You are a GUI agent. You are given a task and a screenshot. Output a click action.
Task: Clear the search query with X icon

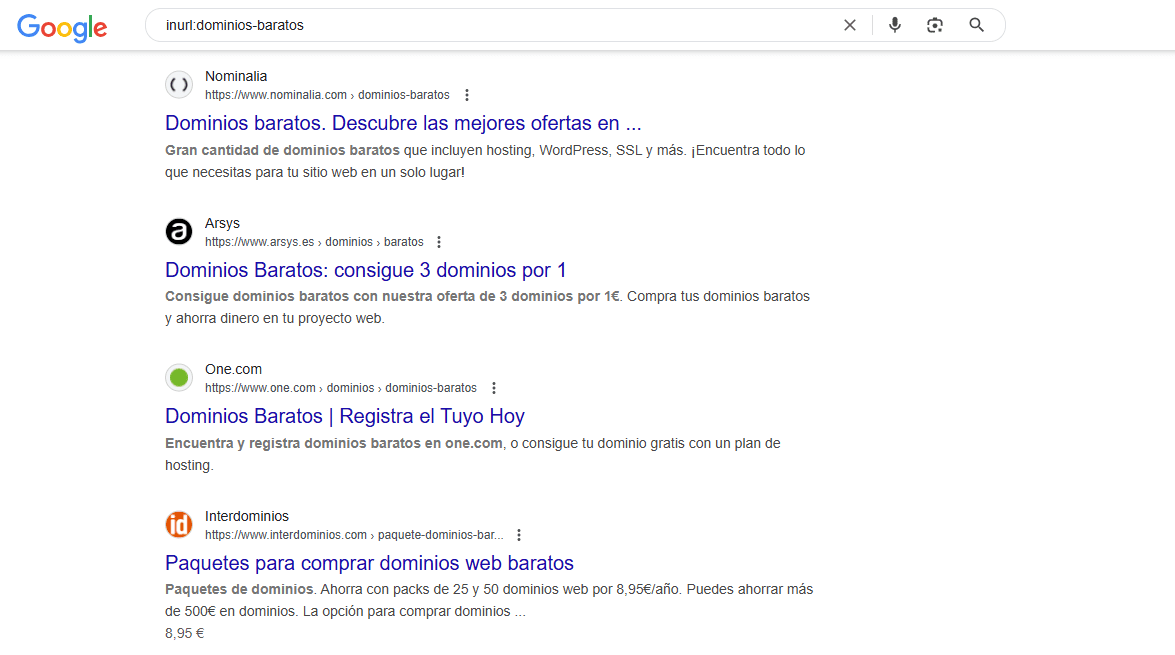(850, 25)
